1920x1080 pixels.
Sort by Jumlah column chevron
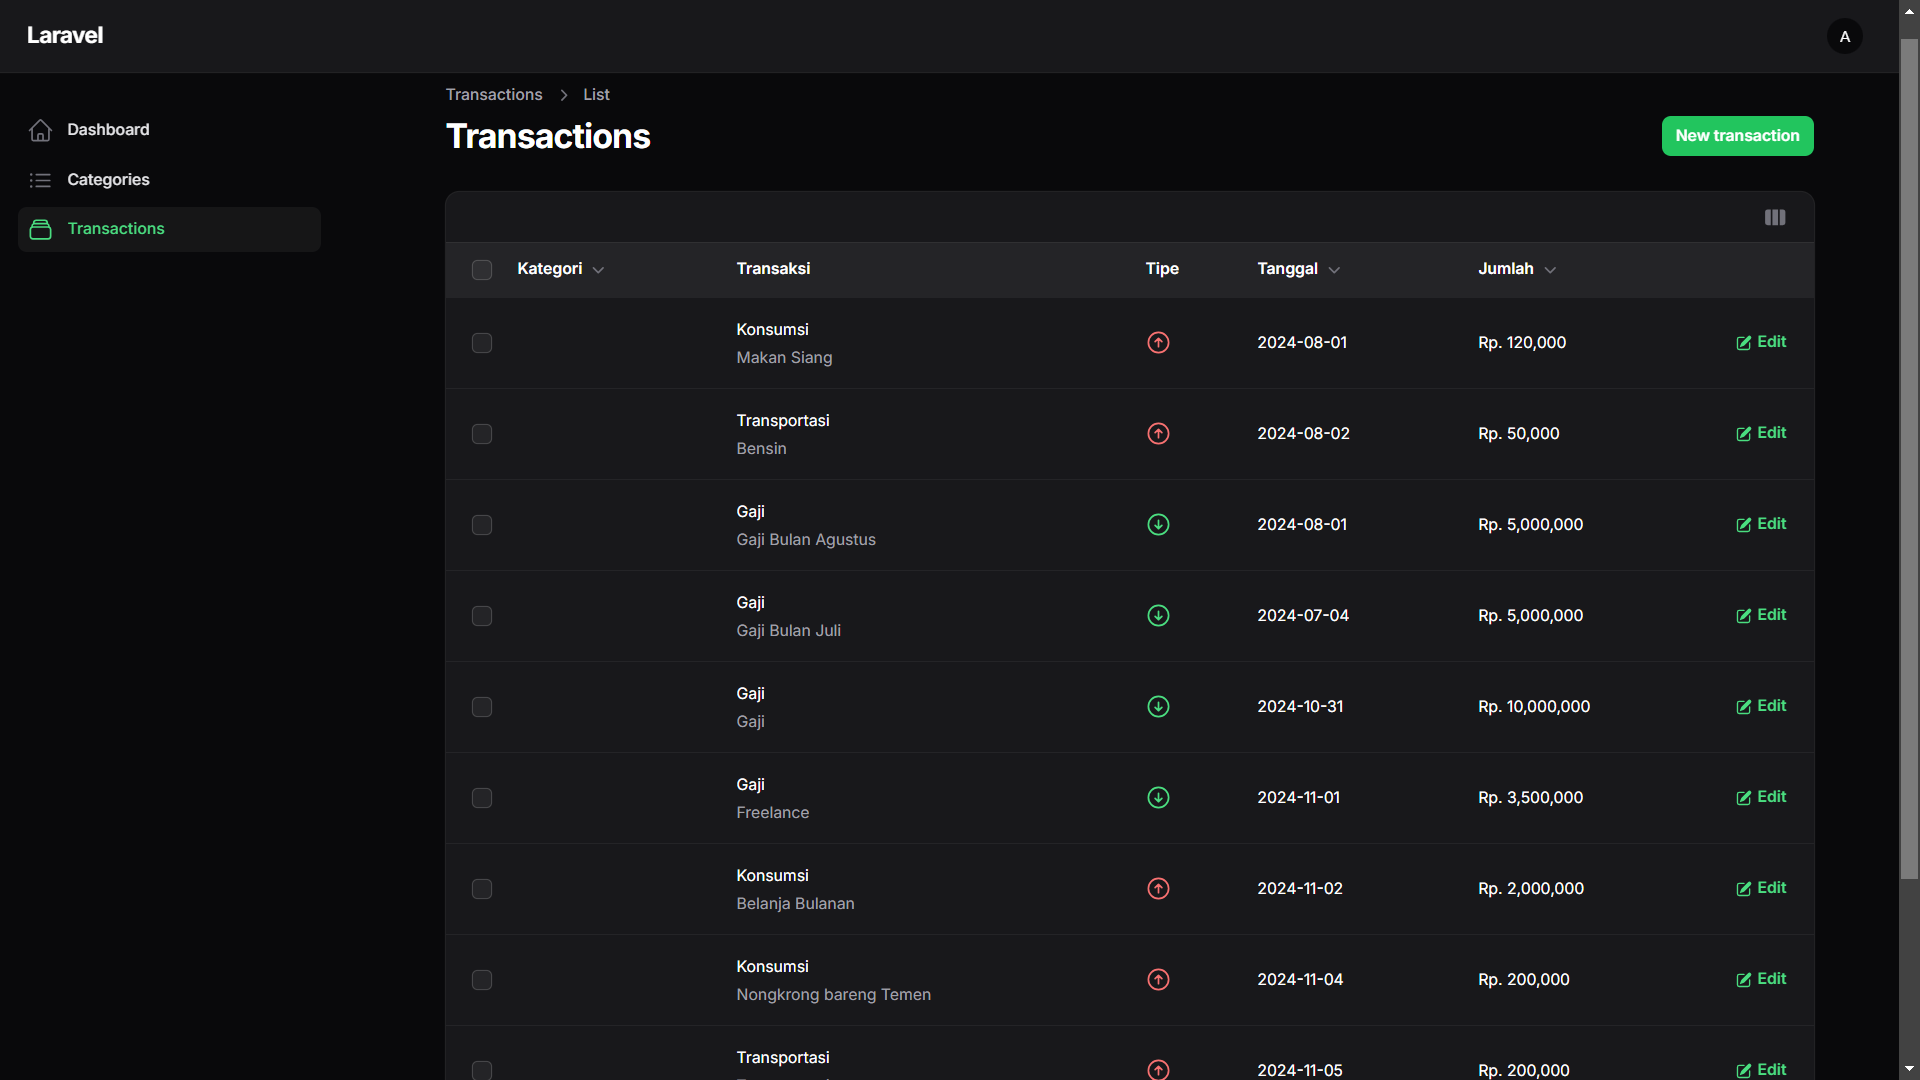(1550, 270)
